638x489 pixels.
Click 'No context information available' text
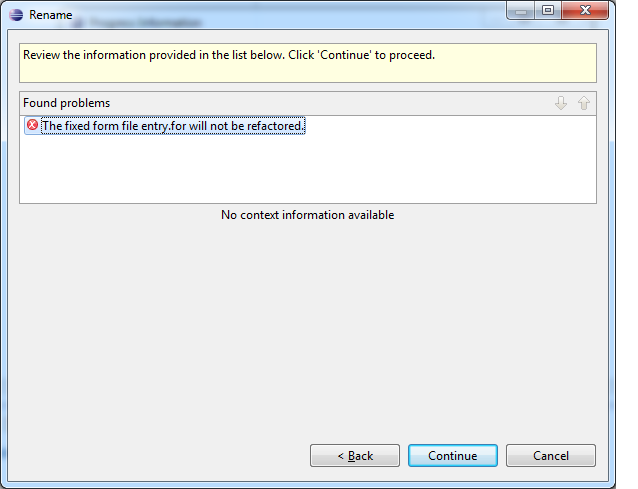click(x=307, y=215)
